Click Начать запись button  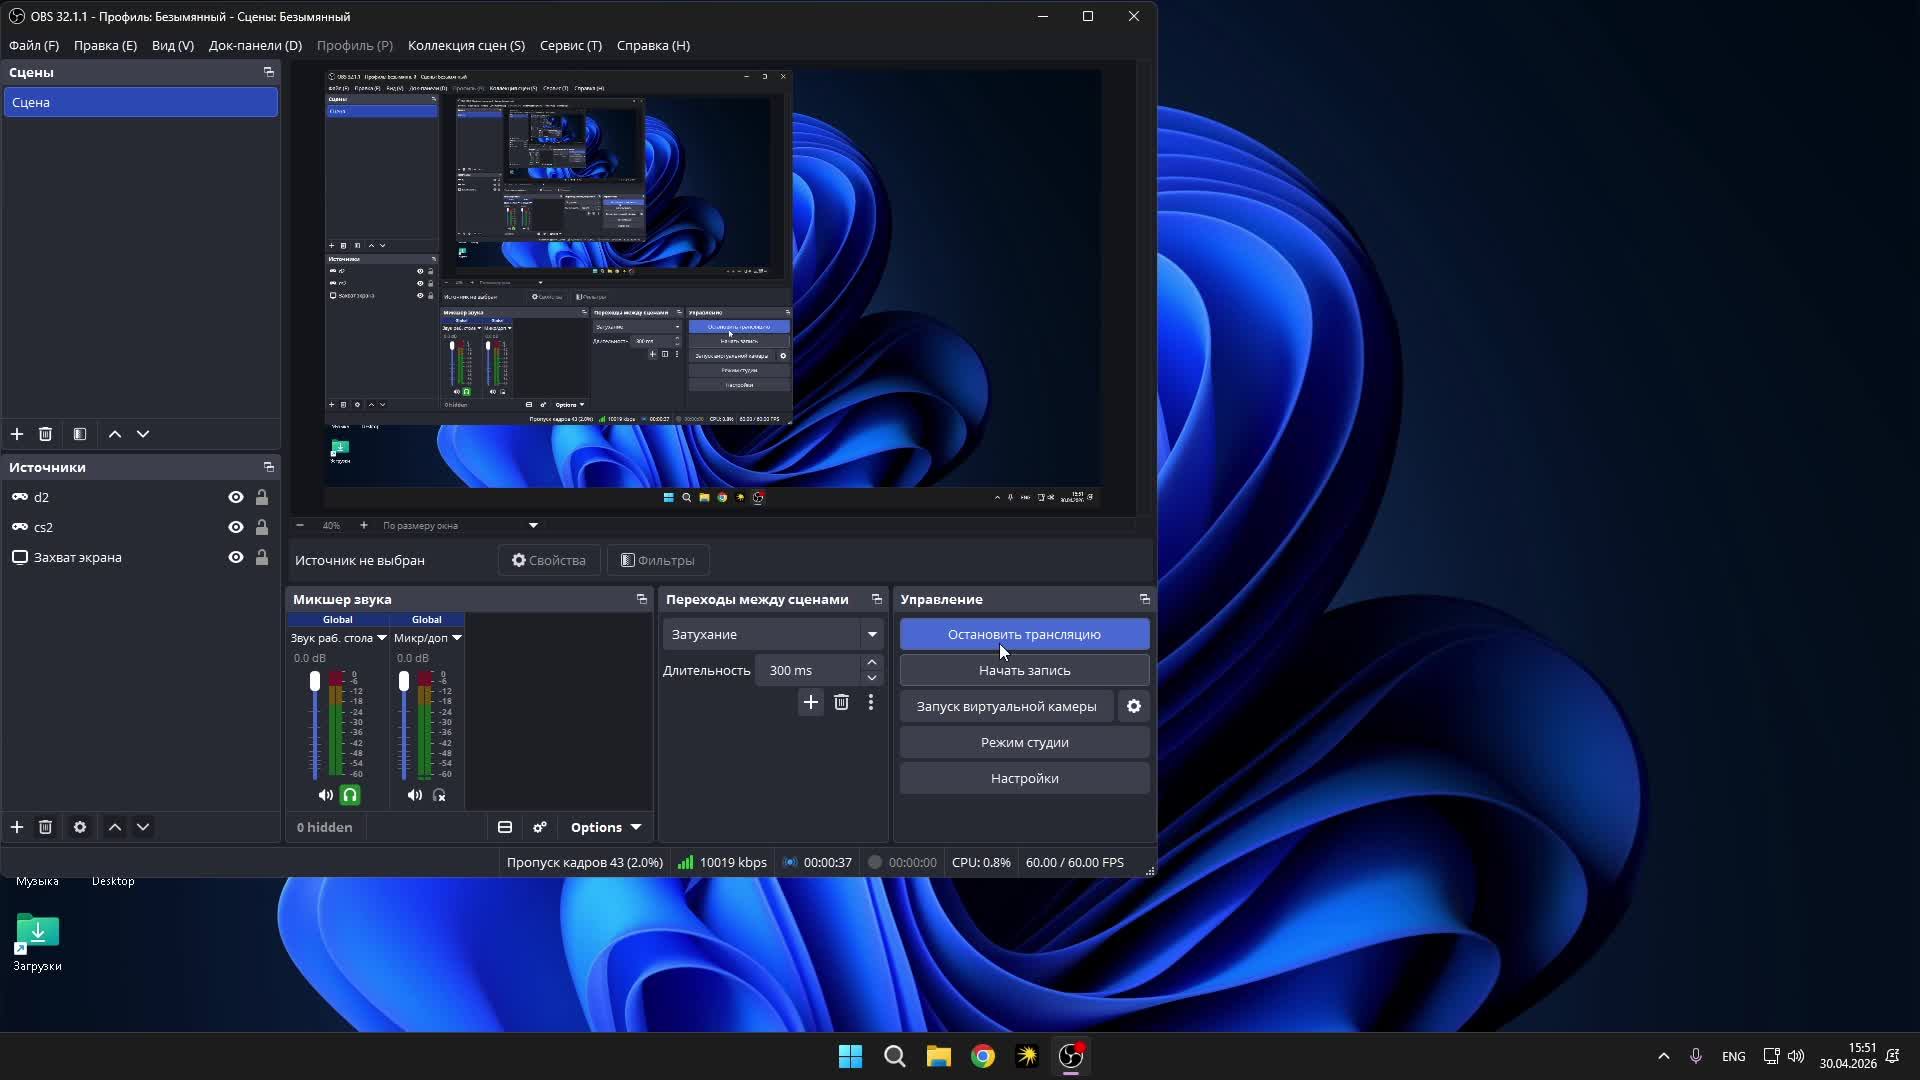(x=1024, y=670)
